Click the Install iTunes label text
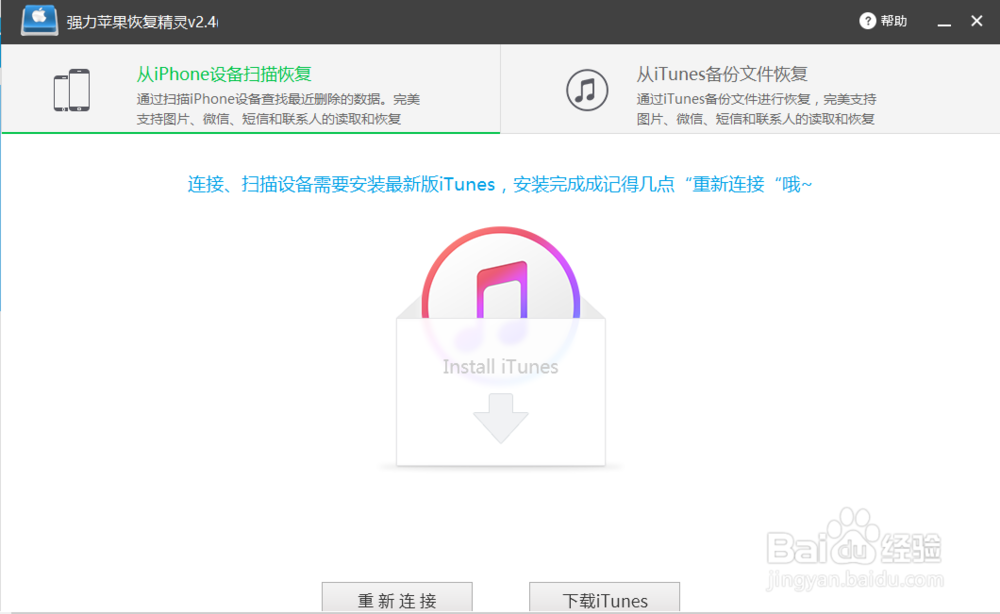Image resolution: width=1000 pixels, height=614 pixels. coord(500,367)
